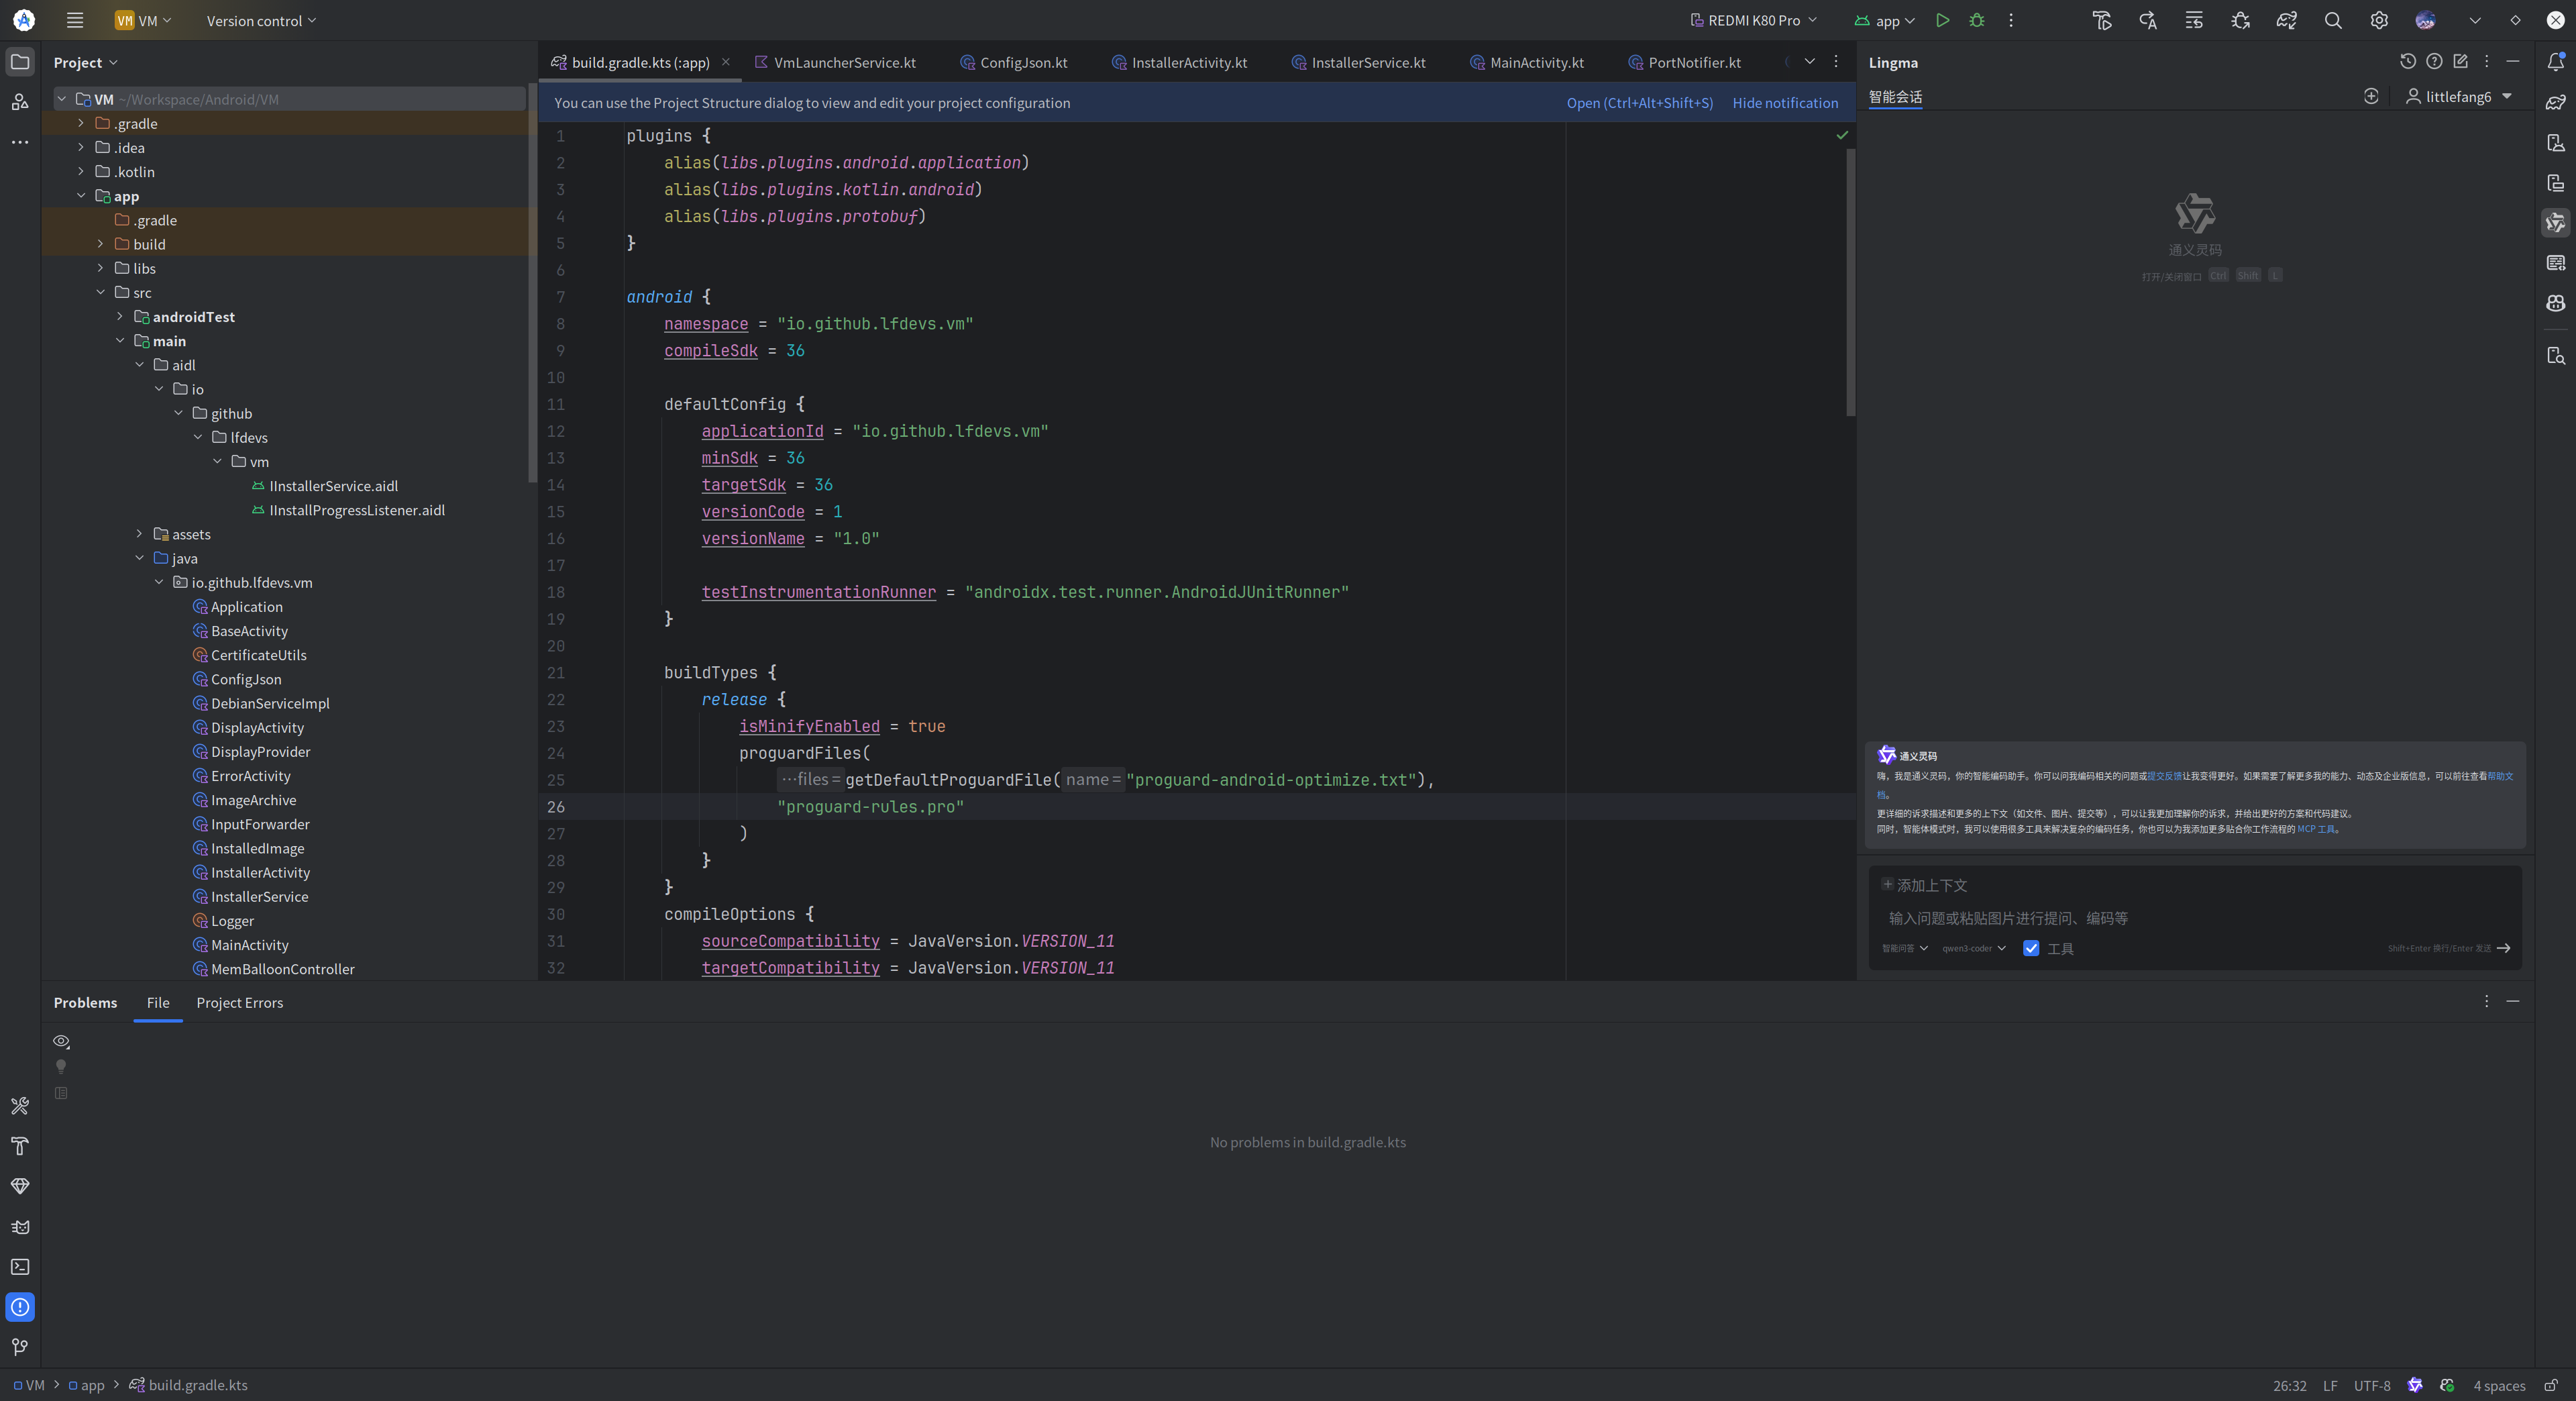
Task: Toggle the 工具 checkbox
Action: pyautogui.click(x=2031, y=948)
